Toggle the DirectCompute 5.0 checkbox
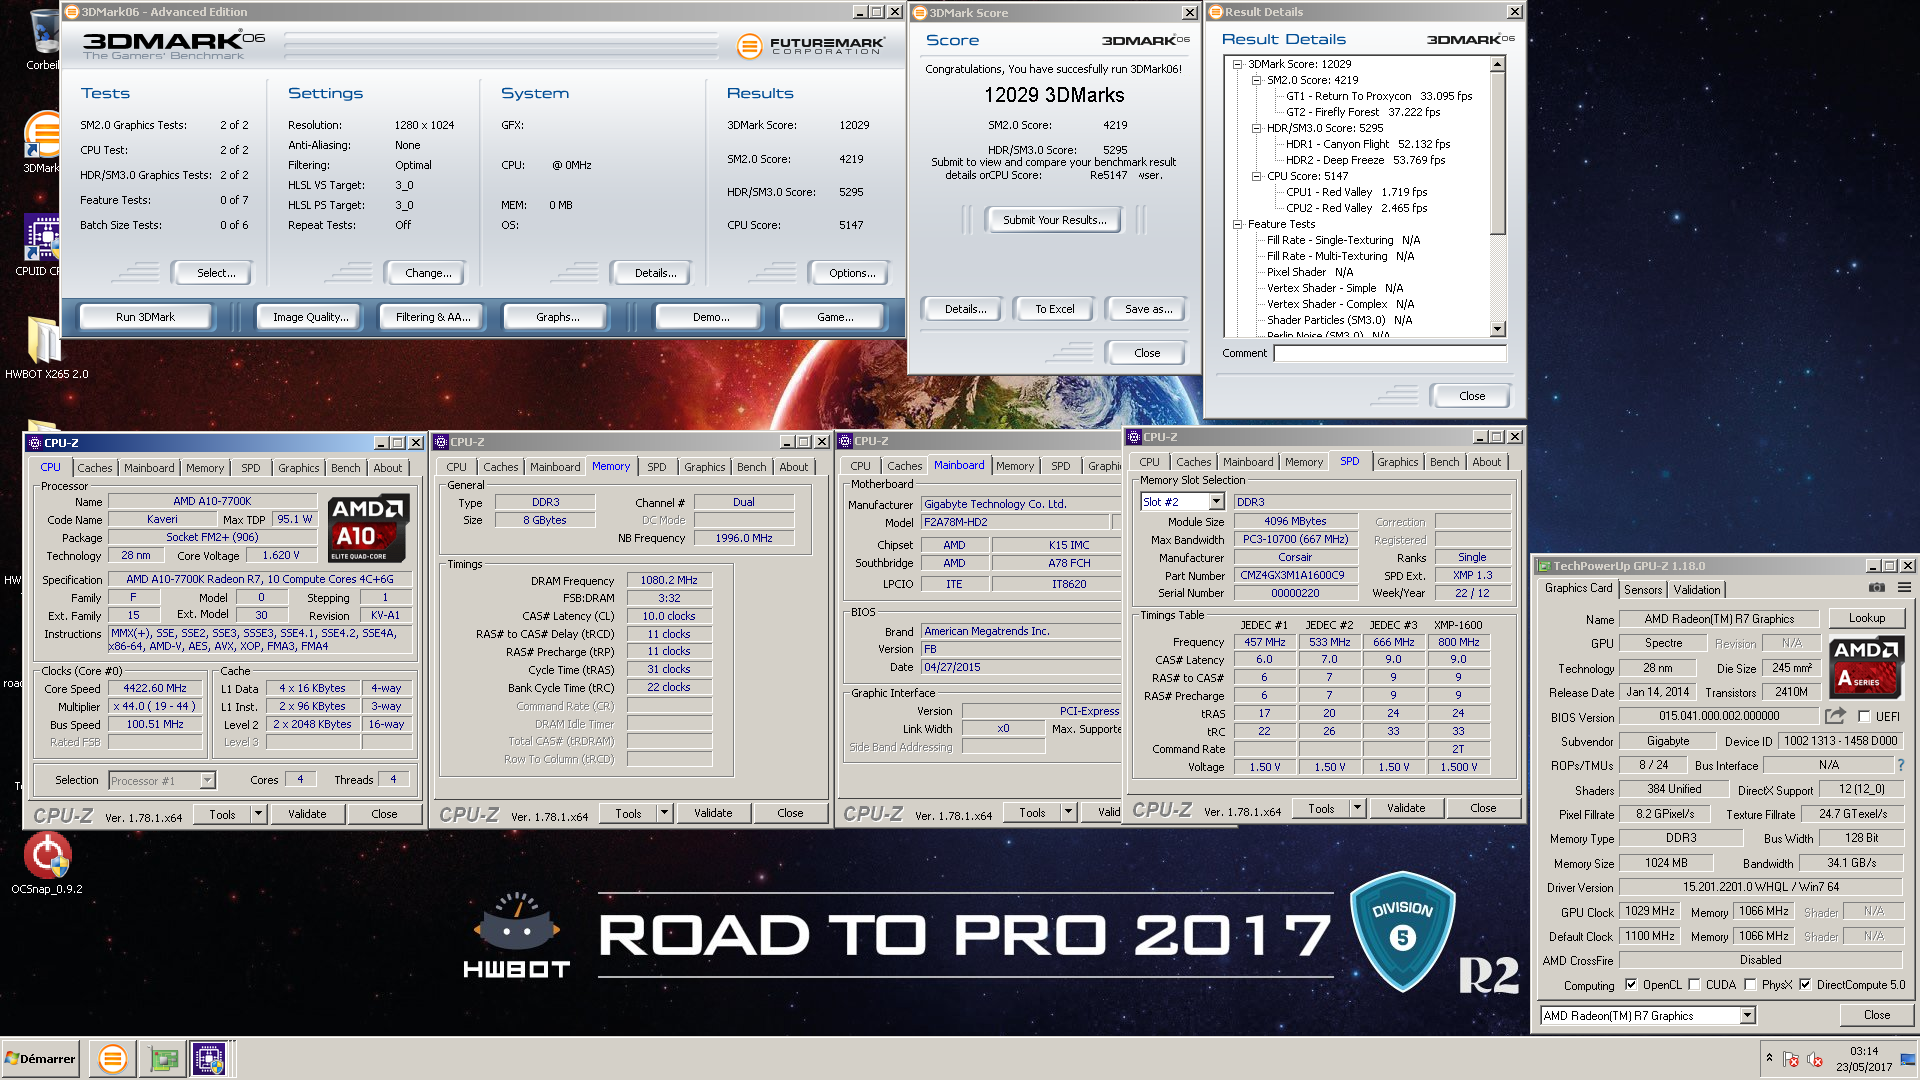This screenshot has width=1920, height=1080. (x=1805, y=985)
